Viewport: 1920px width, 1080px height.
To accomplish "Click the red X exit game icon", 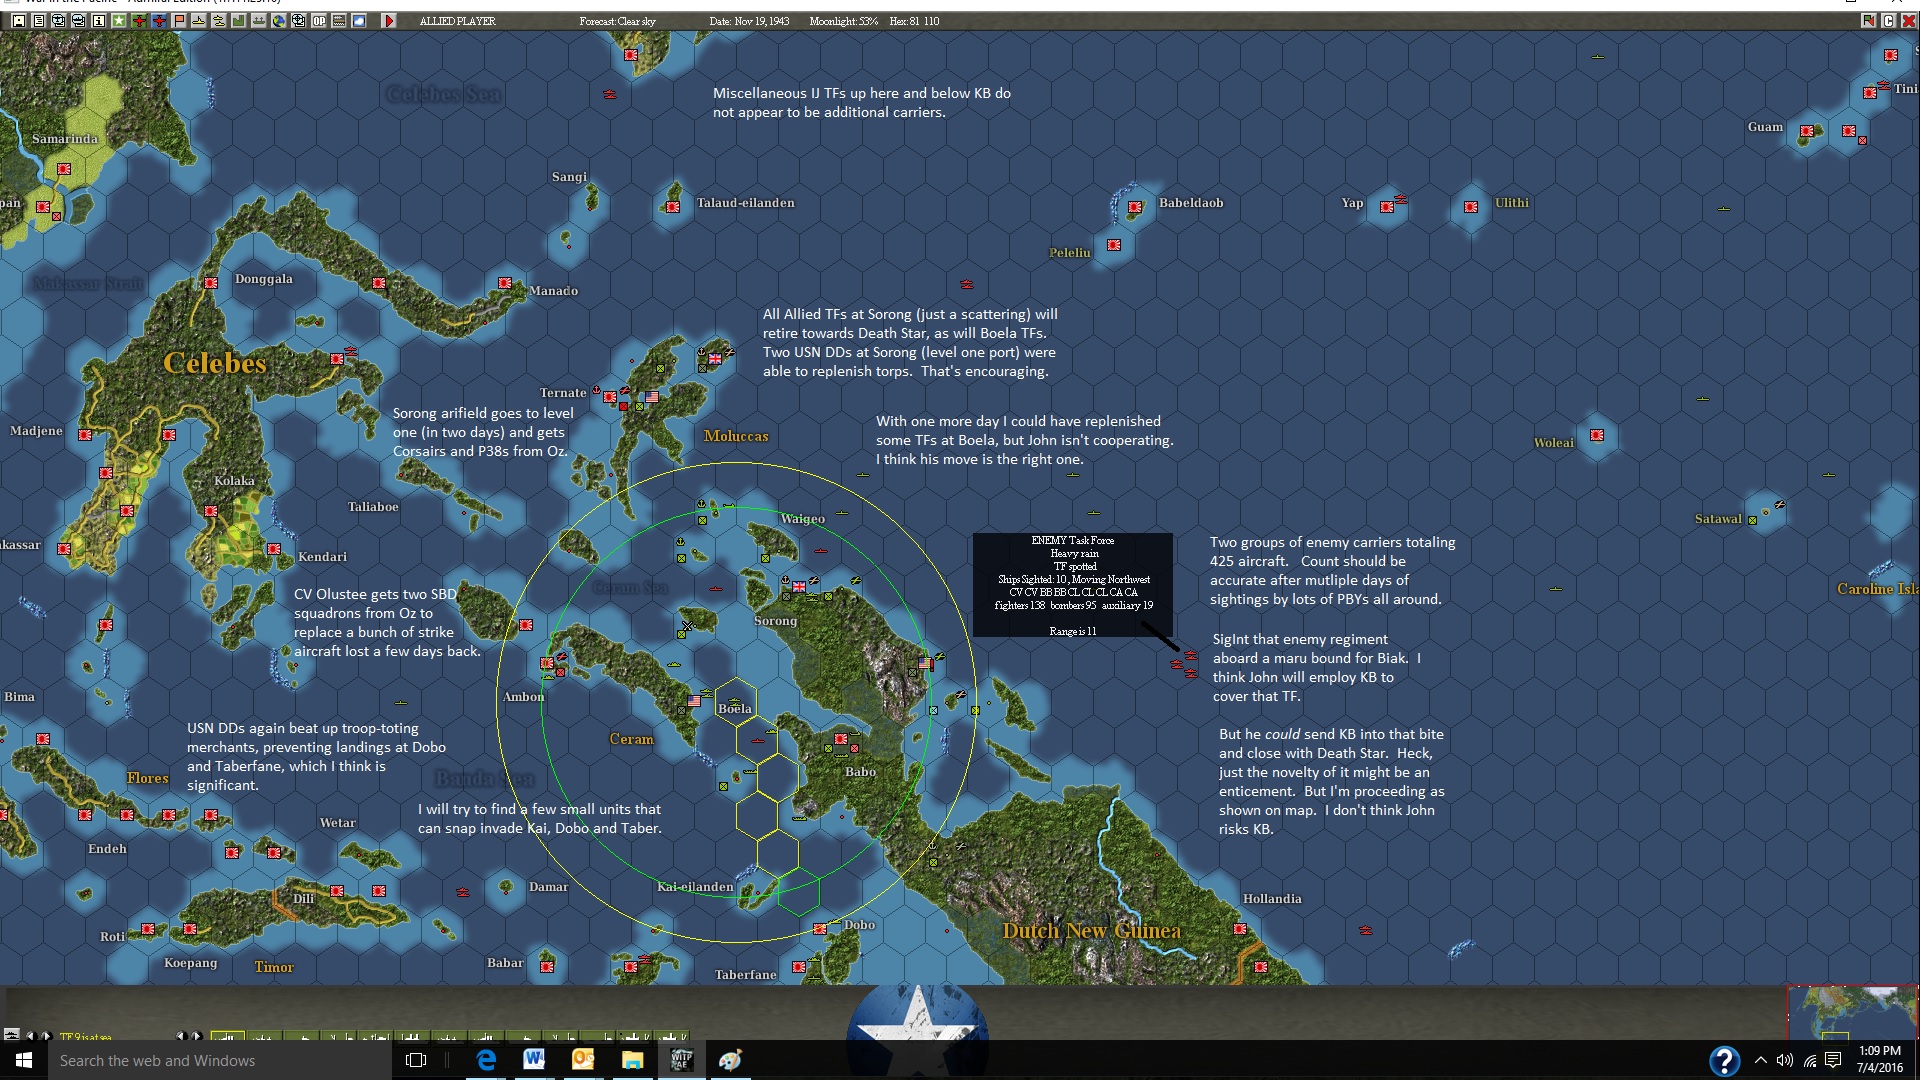I will tap(1908, 21).
